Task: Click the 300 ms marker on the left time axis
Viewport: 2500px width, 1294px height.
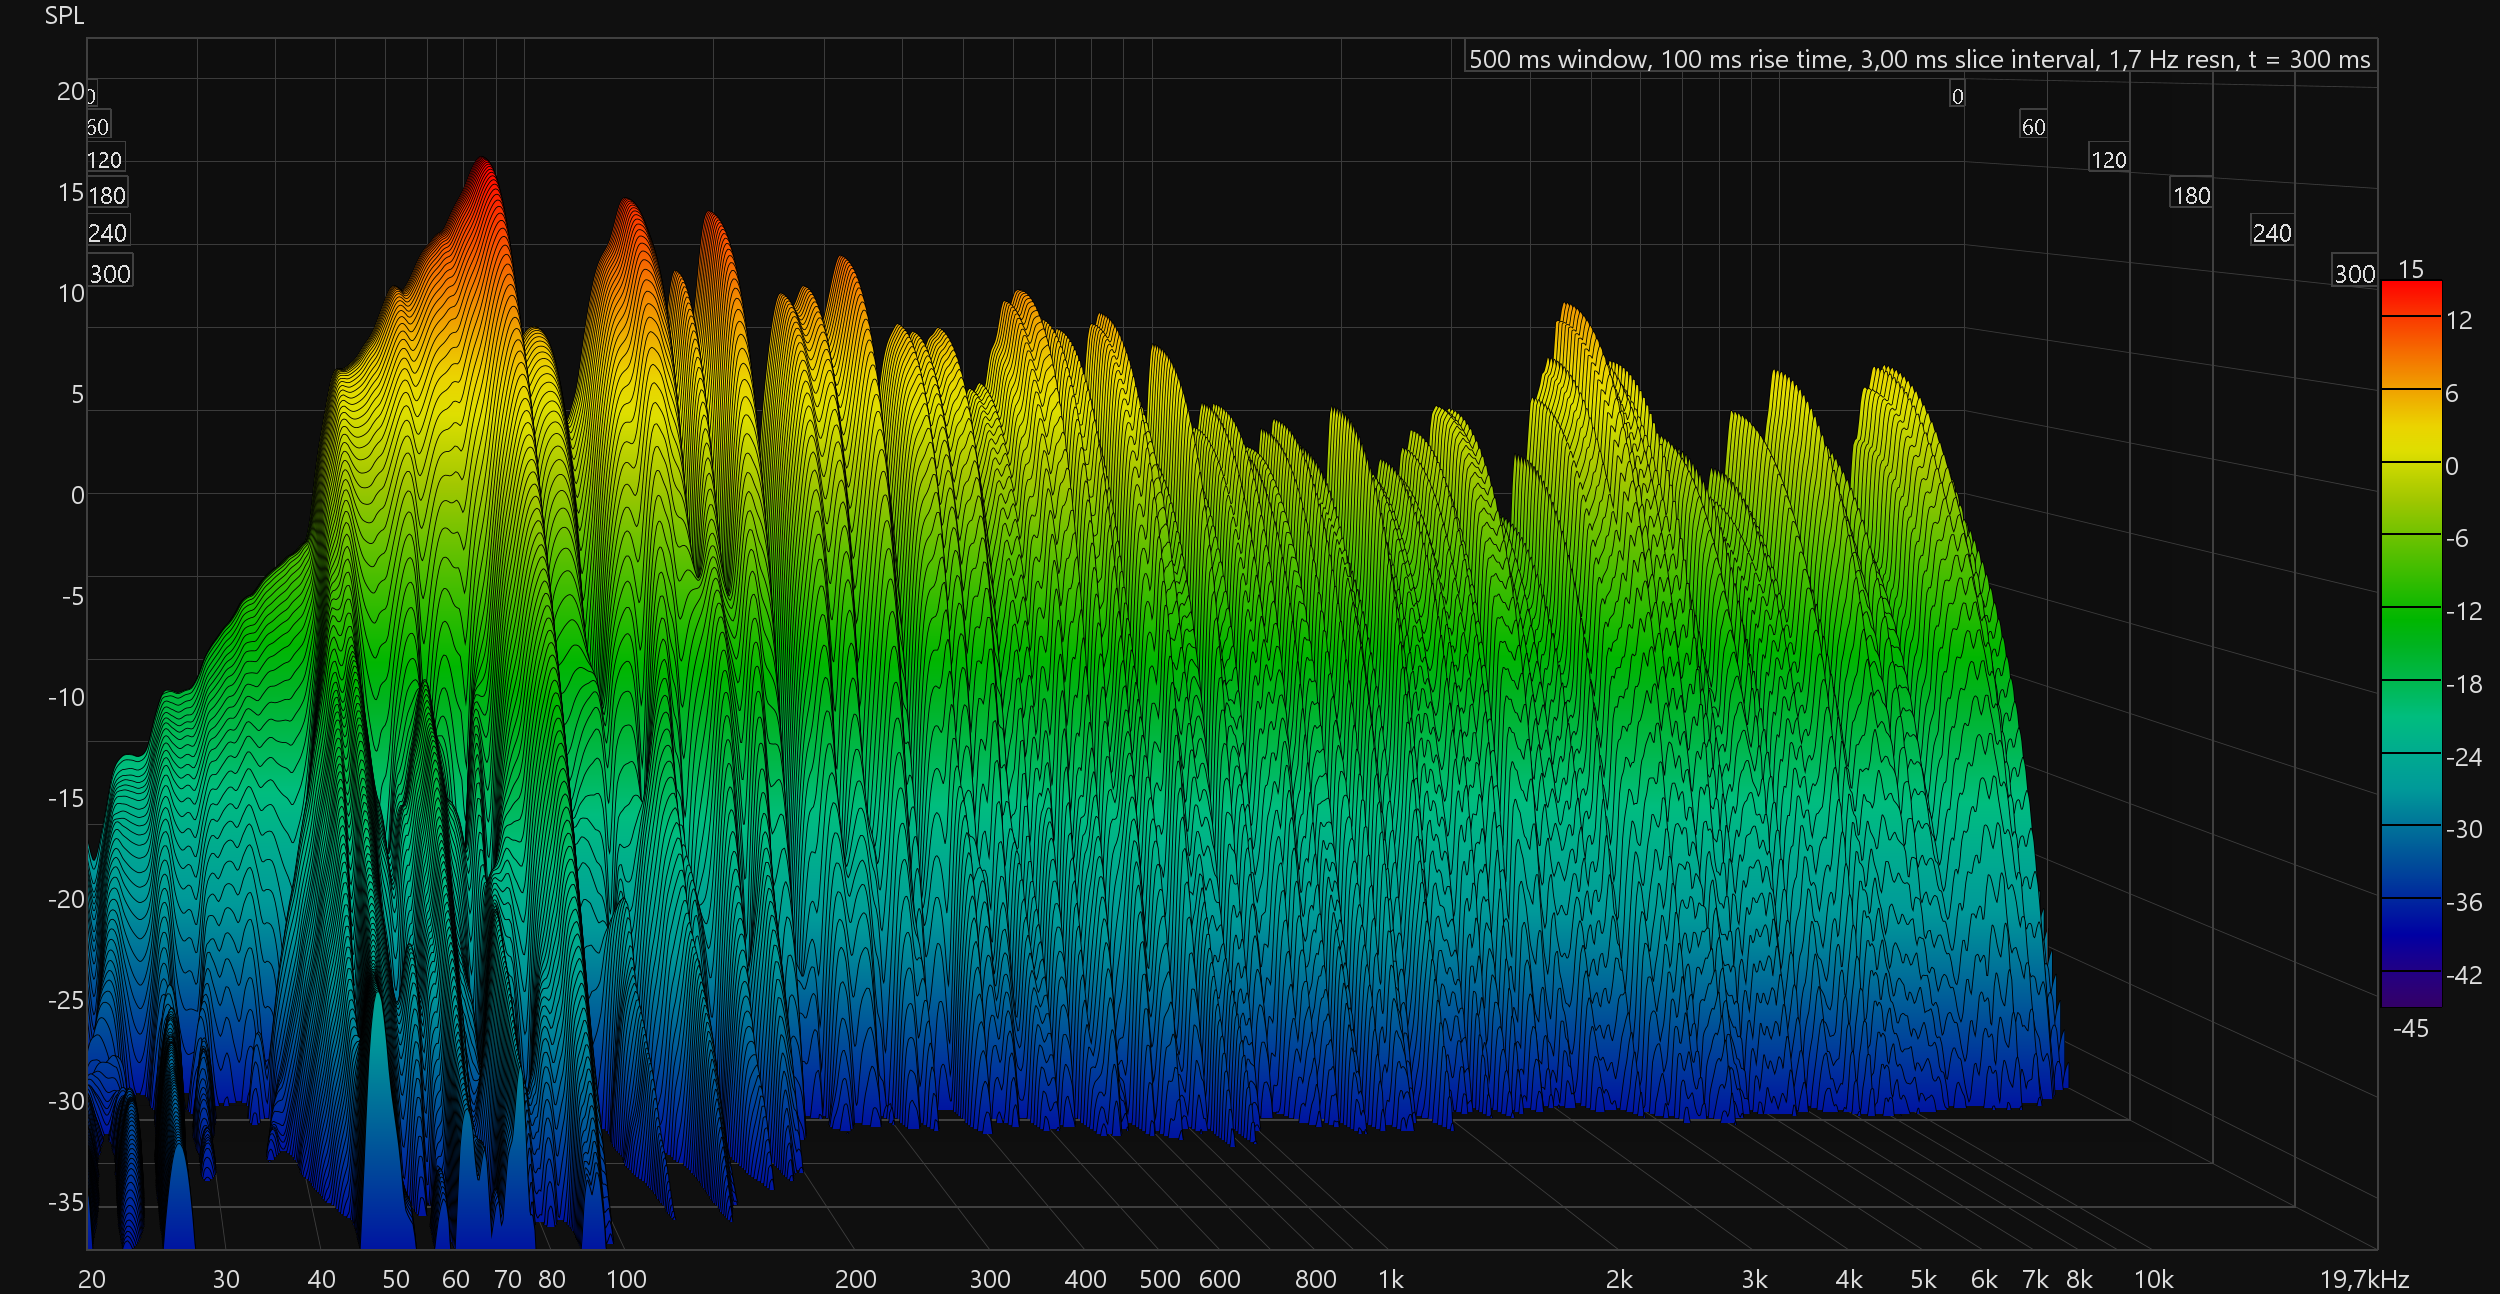Action: tap(110, 273)
